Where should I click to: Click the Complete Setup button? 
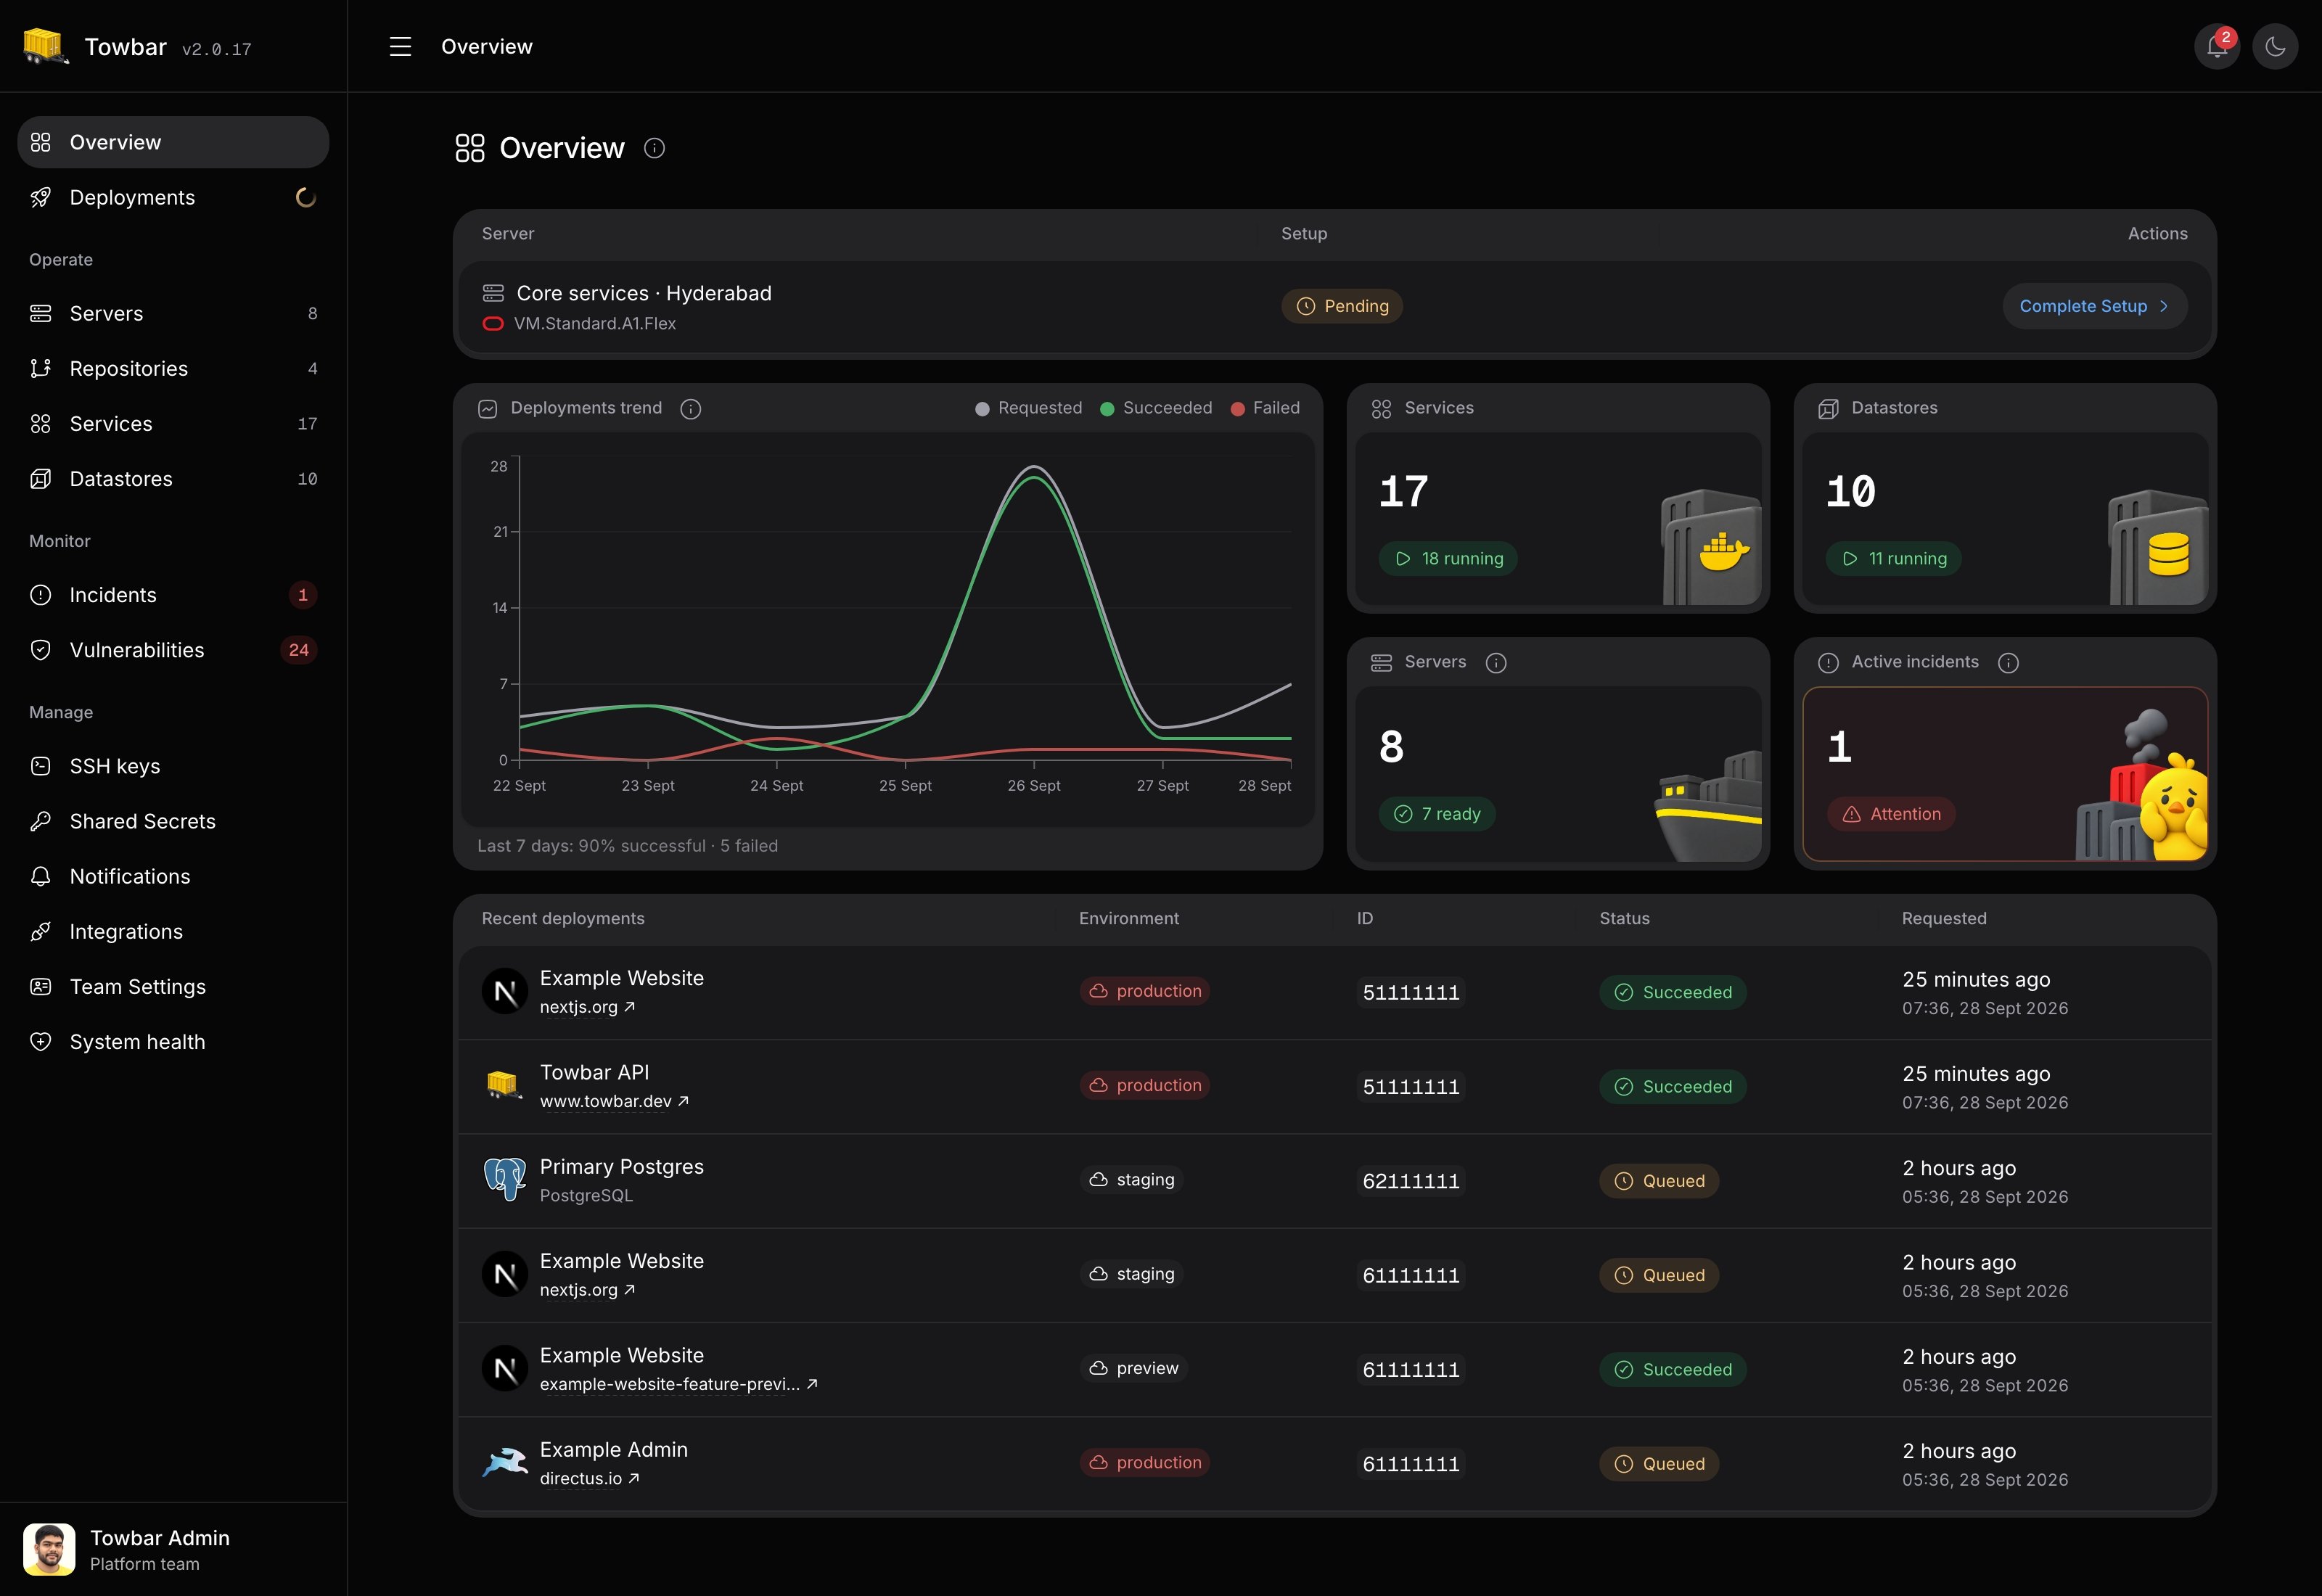tap(2094, 306)
